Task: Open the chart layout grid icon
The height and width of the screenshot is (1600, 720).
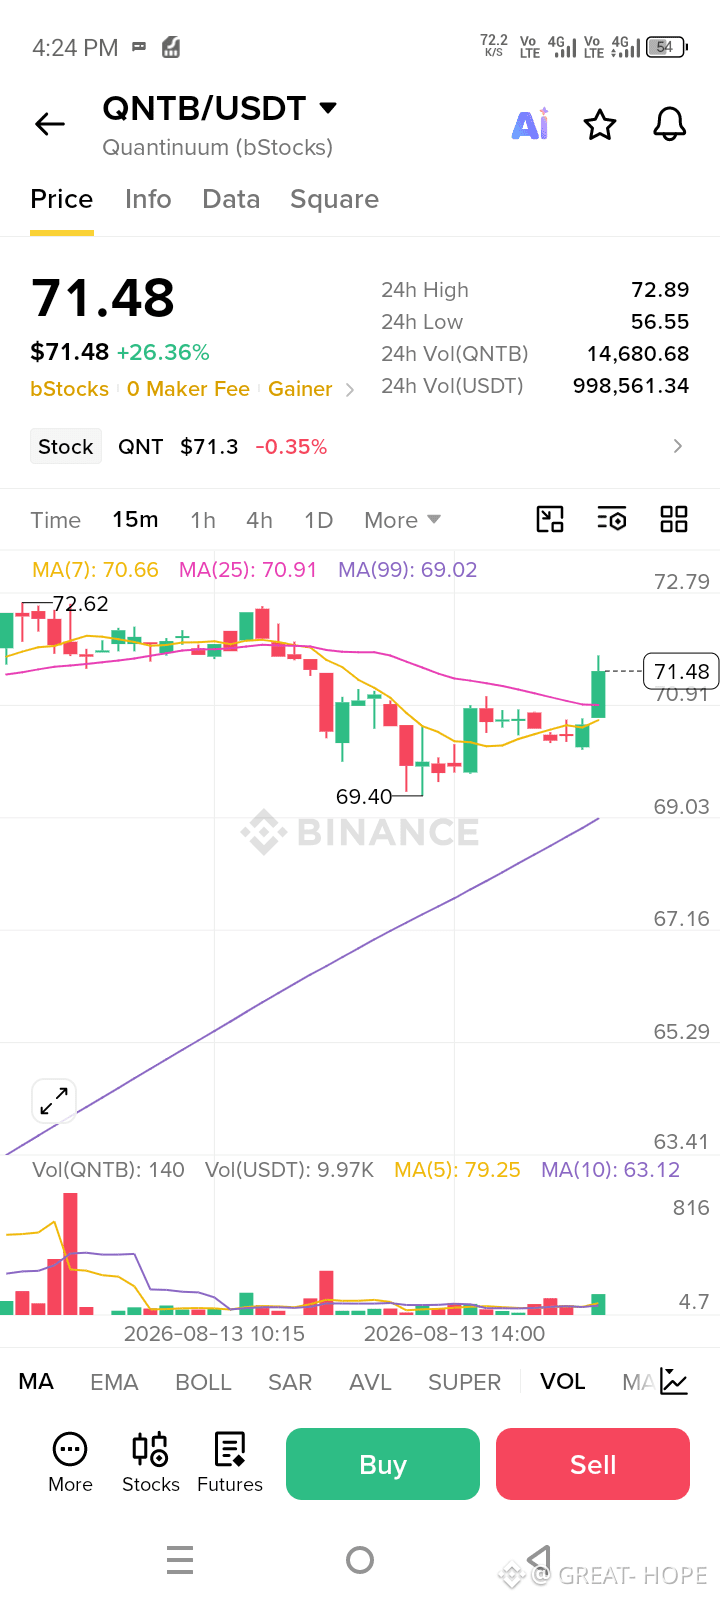Action: (x=674, y=519)
